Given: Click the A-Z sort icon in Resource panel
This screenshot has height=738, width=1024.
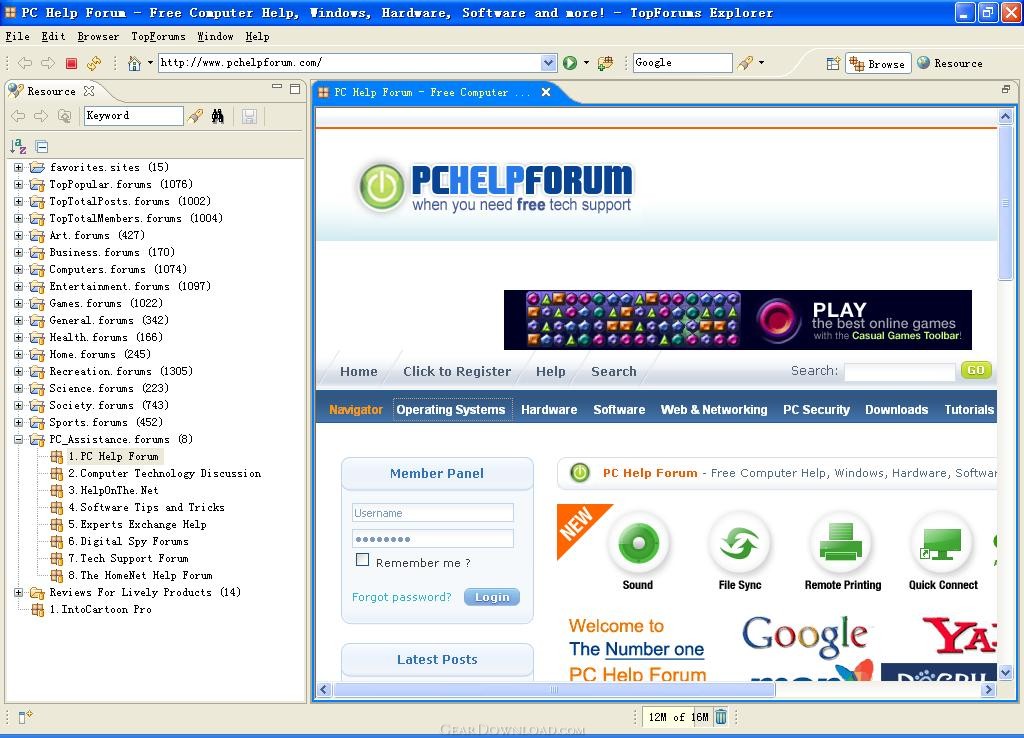Looking at the screenshot, I should pos(18,146).
